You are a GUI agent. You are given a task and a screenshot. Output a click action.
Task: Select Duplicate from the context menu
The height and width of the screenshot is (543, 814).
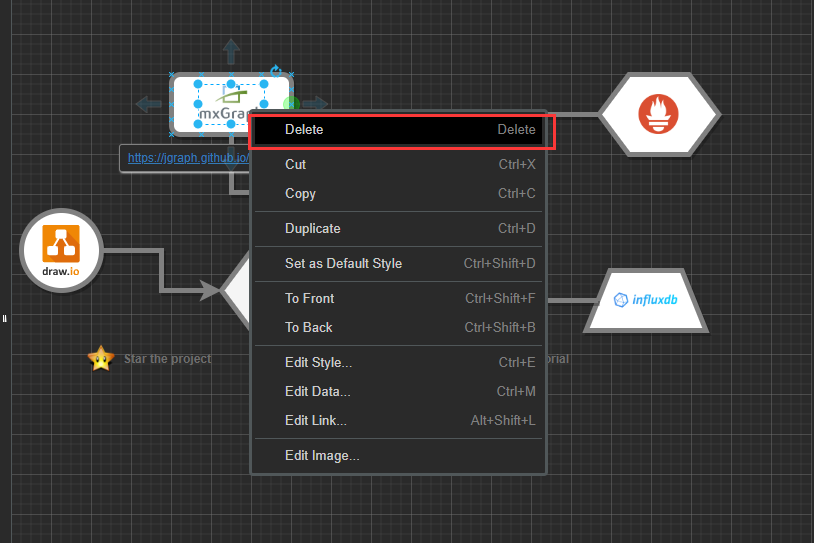tap(399, 228)
